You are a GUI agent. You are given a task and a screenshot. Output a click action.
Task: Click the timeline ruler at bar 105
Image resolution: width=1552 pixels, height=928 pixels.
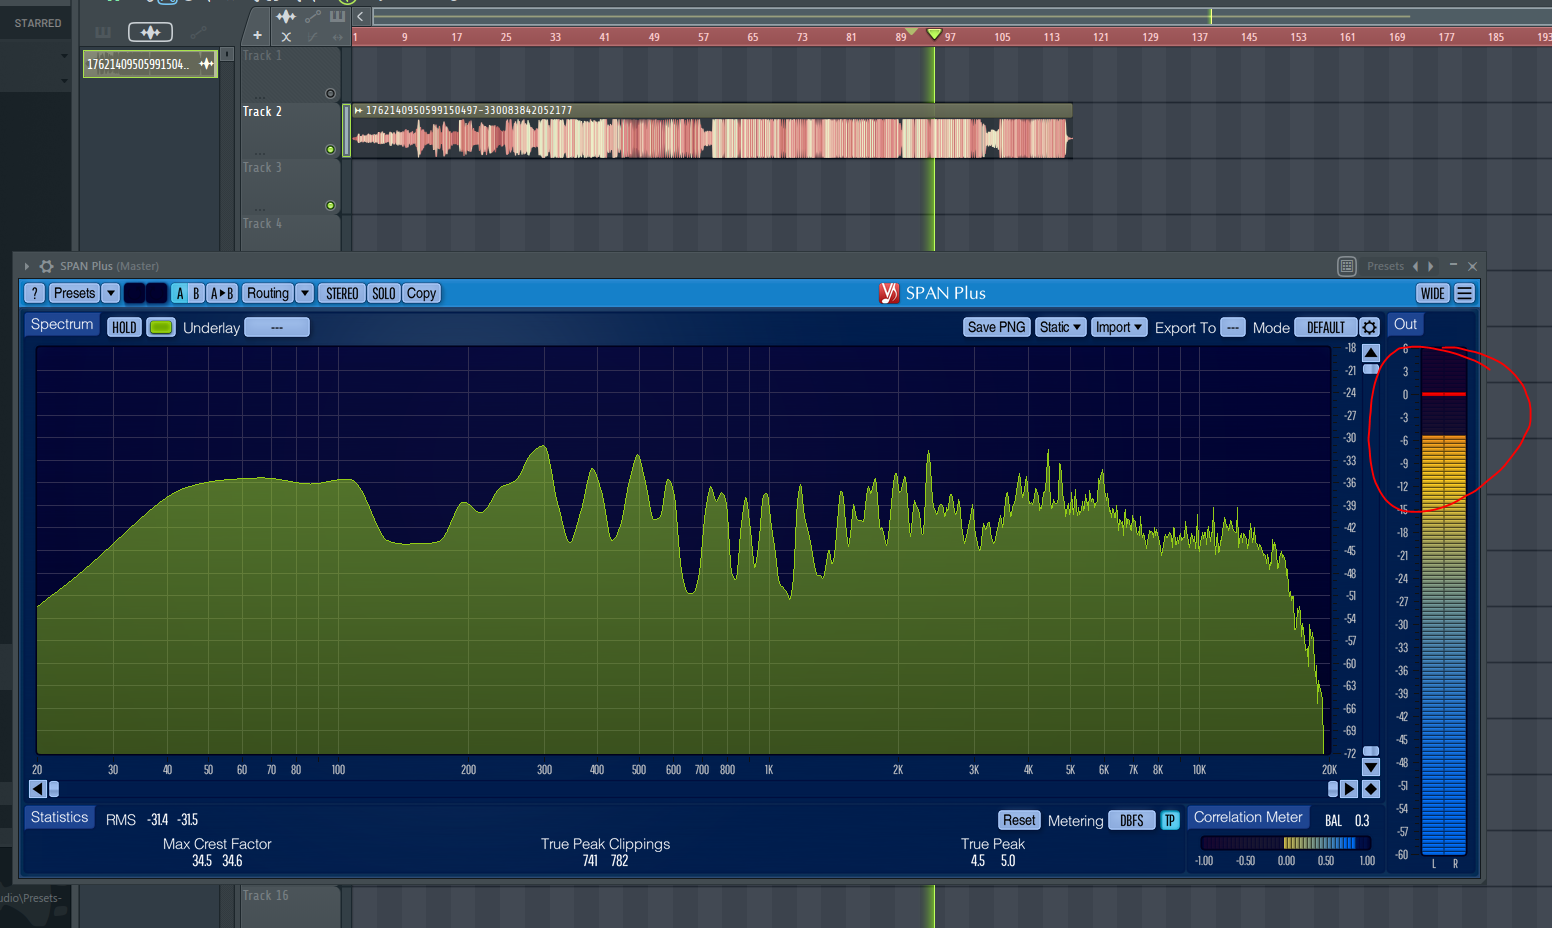(1002, 37)
